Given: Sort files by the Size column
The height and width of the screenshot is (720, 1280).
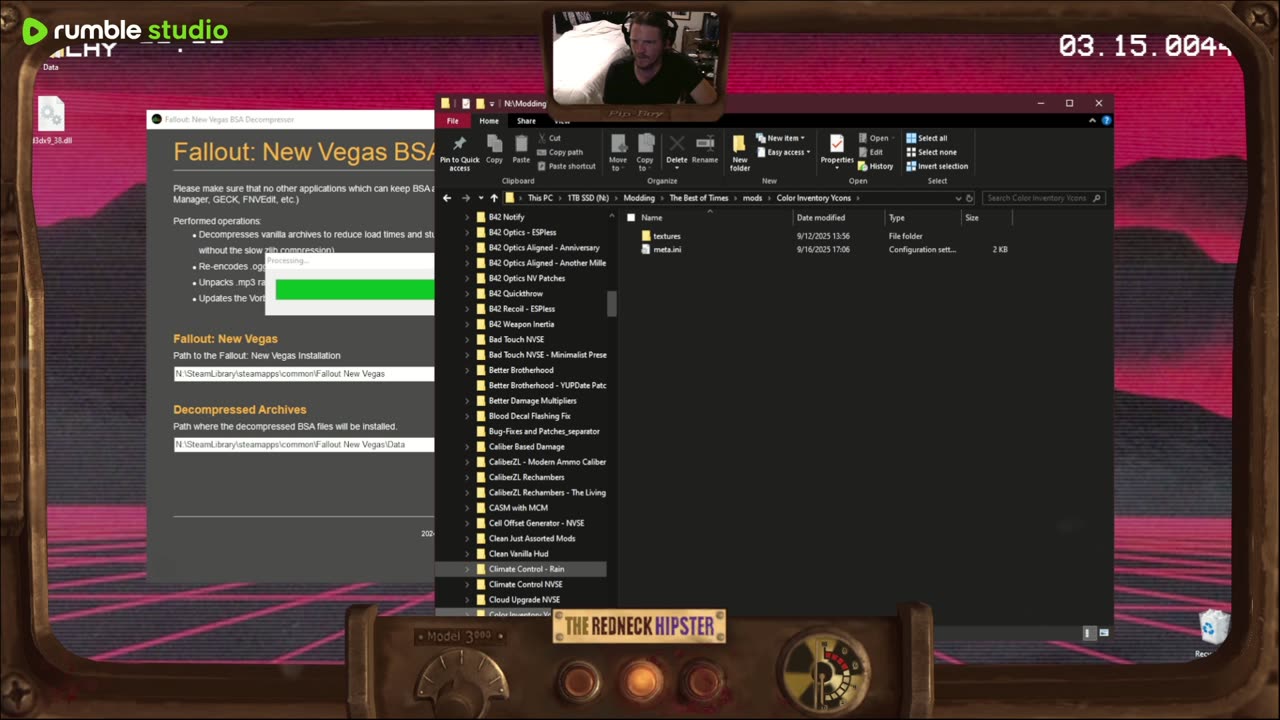Looking at the screenshot, I should point(972,217).
